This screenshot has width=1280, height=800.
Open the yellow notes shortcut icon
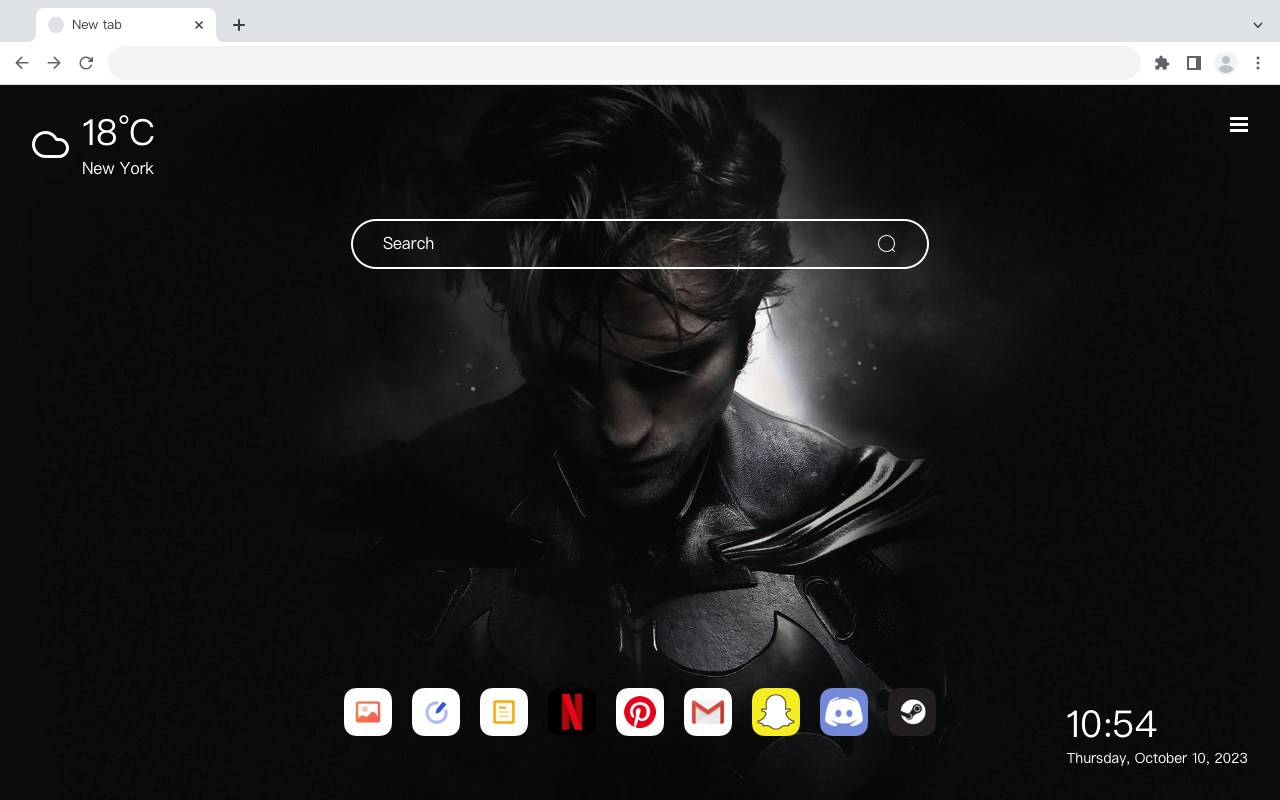[504, 712]
